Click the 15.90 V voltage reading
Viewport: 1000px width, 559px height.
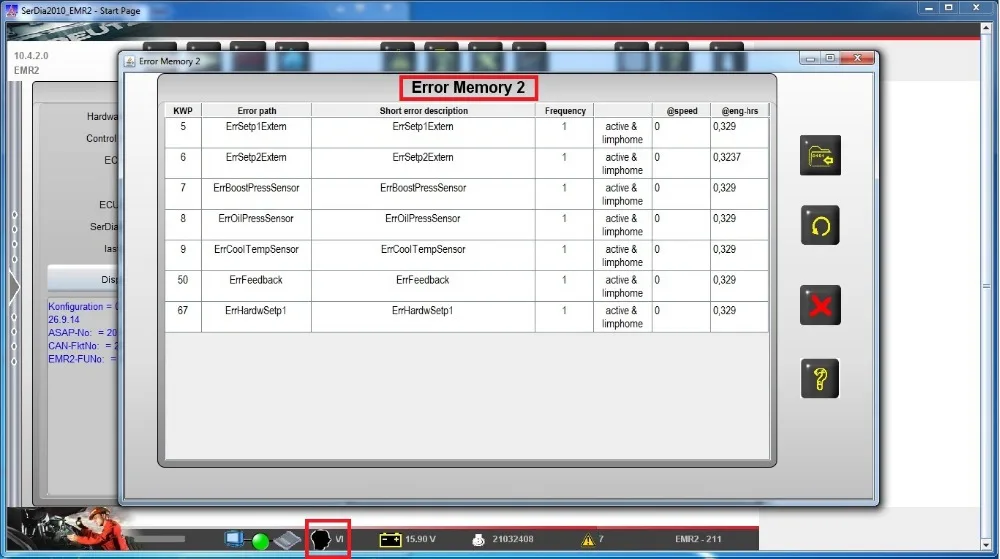coord(420,539)
